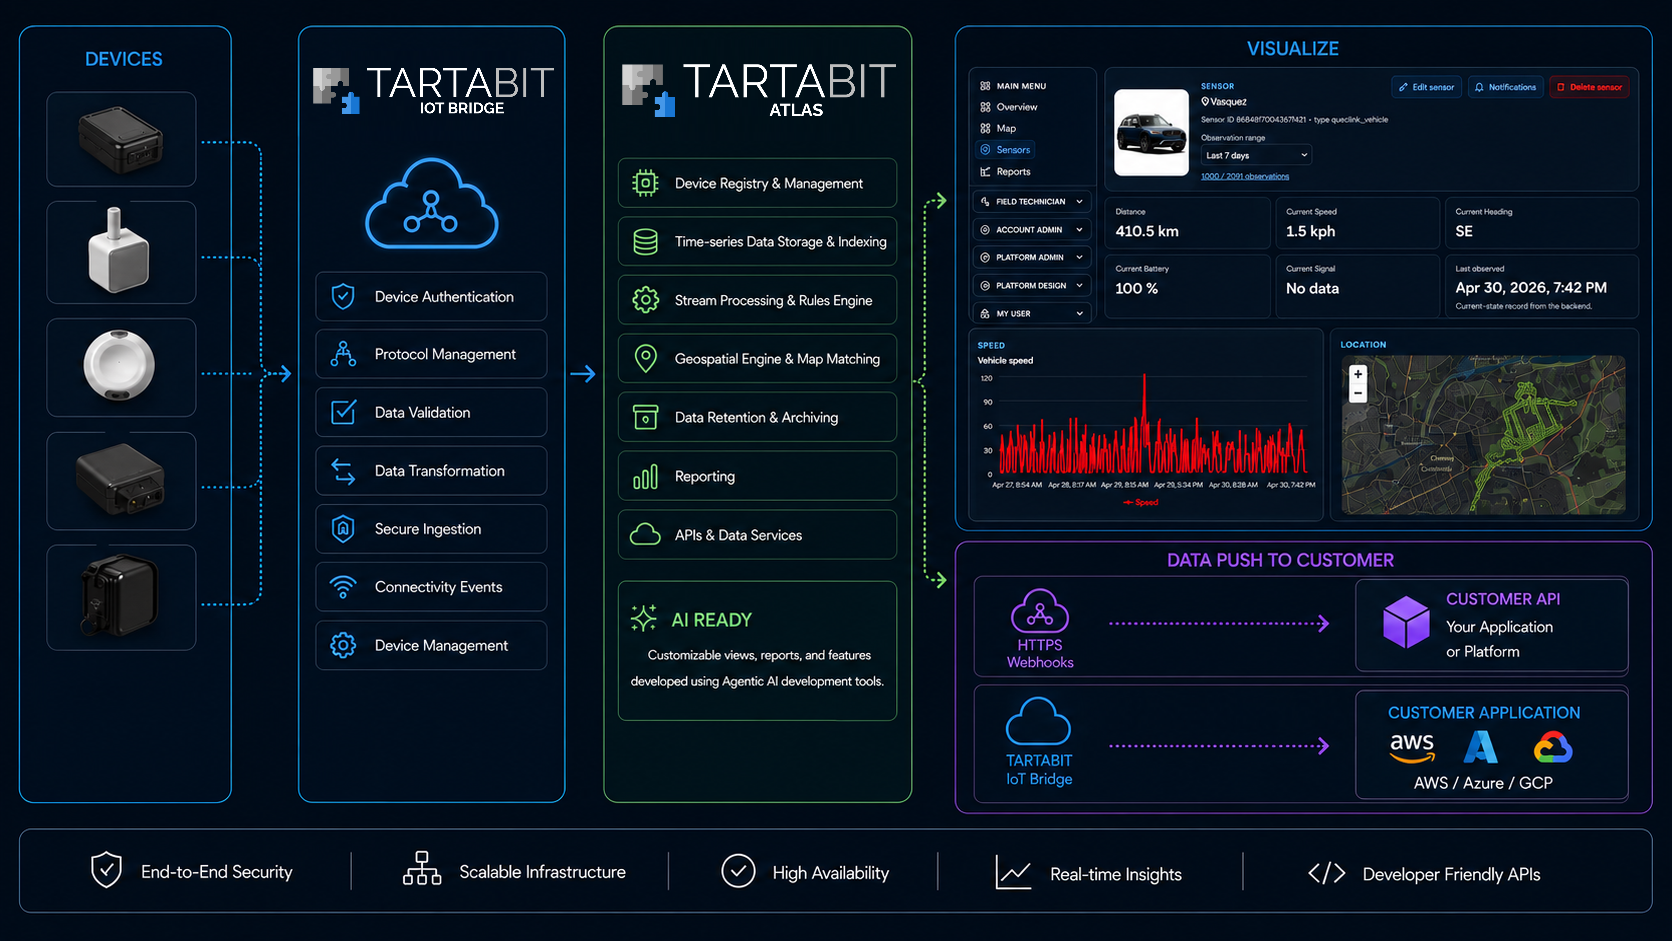
Task: Click the Current Heading SE value
Action: [1464, 231]
